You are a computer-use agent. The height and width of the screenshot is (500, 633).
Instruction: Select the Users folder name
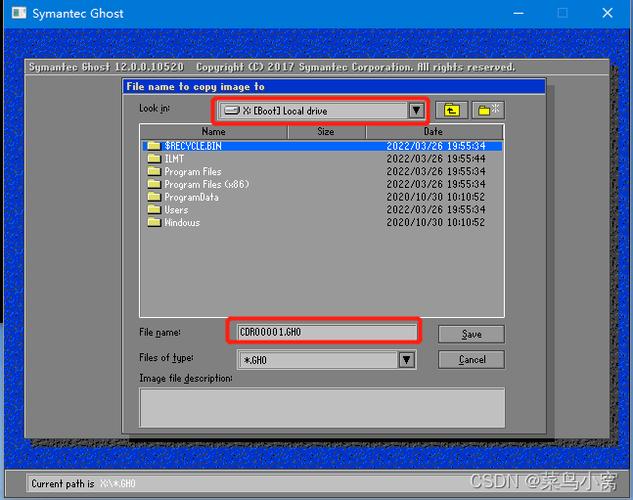tap(176, 210)
